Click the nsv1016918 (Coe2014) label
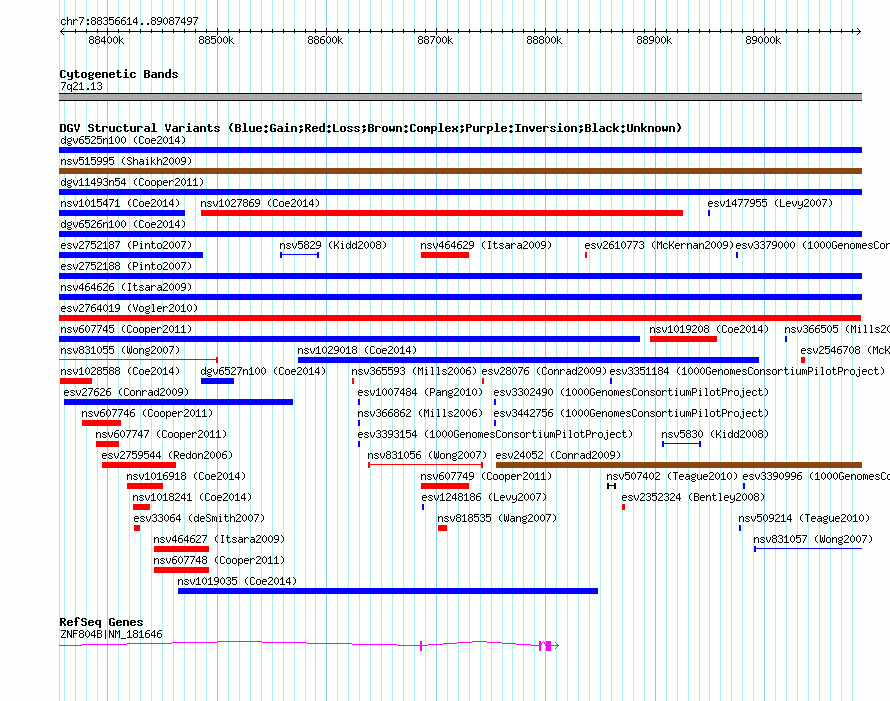 (186, 476)
